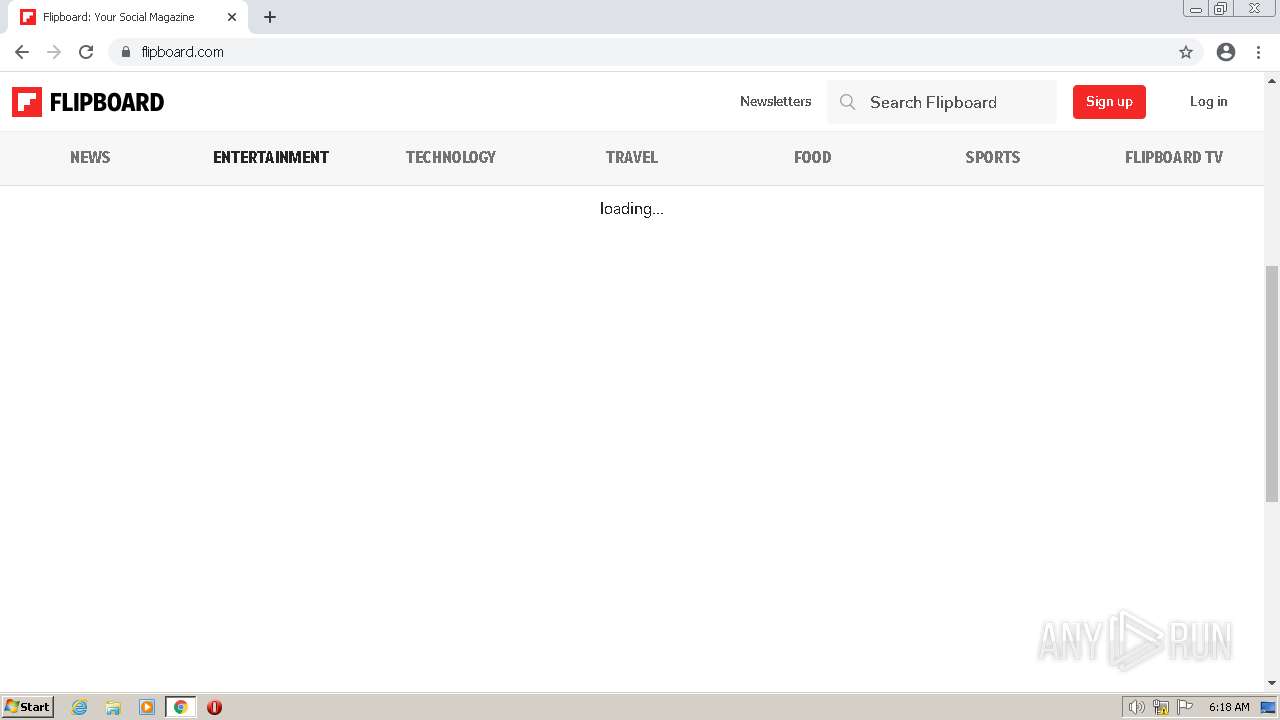Open the Action Center flag icon

tap(1185, 707)
